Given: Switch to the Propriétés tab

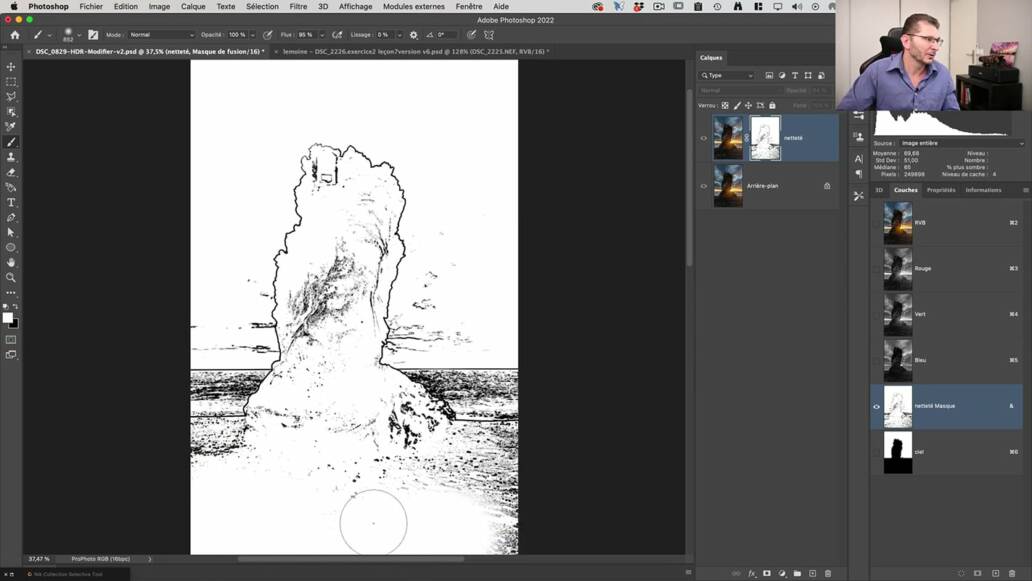Looking at the screenshot, I should pyautogui.click(x=941, y=189).
